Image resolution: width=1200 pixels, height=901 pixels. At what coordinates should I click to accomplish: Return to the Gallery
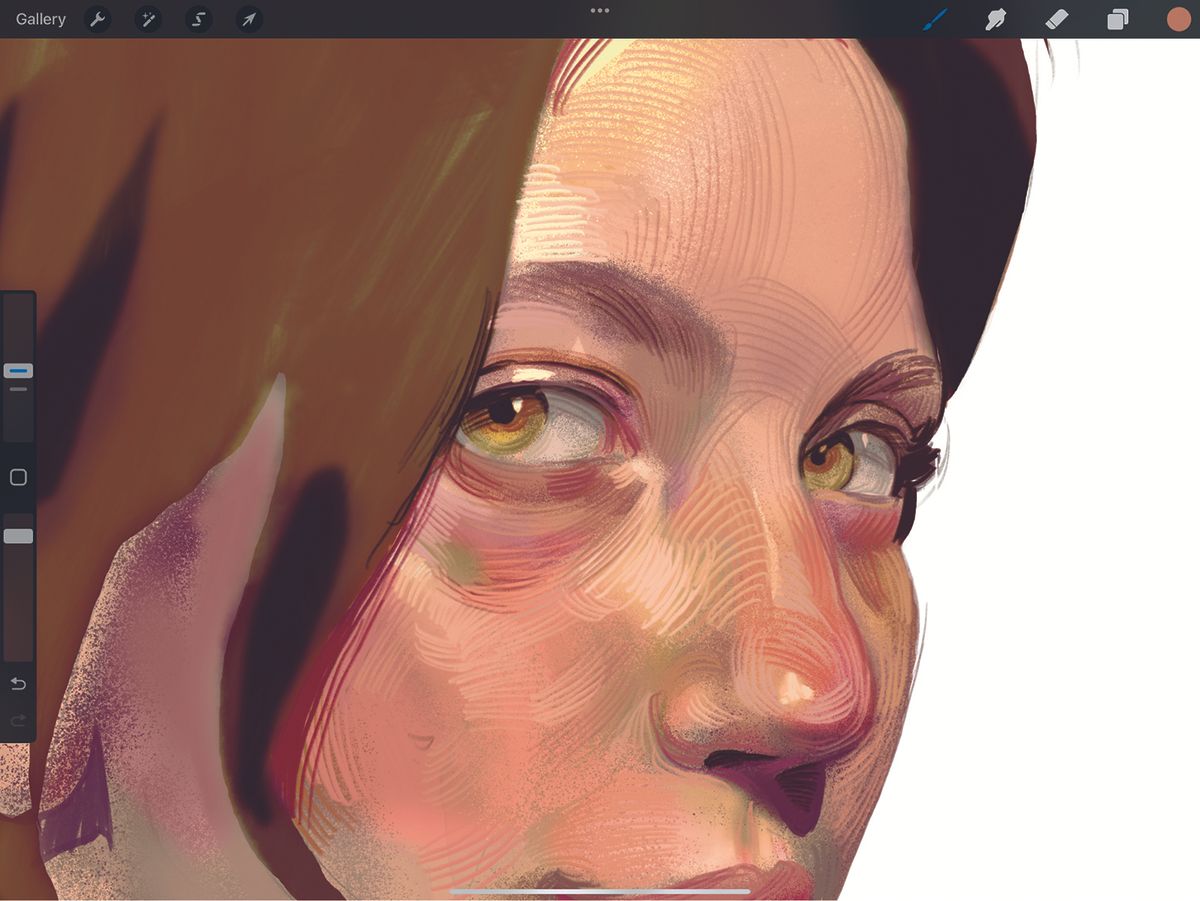[x=40, y=18]
